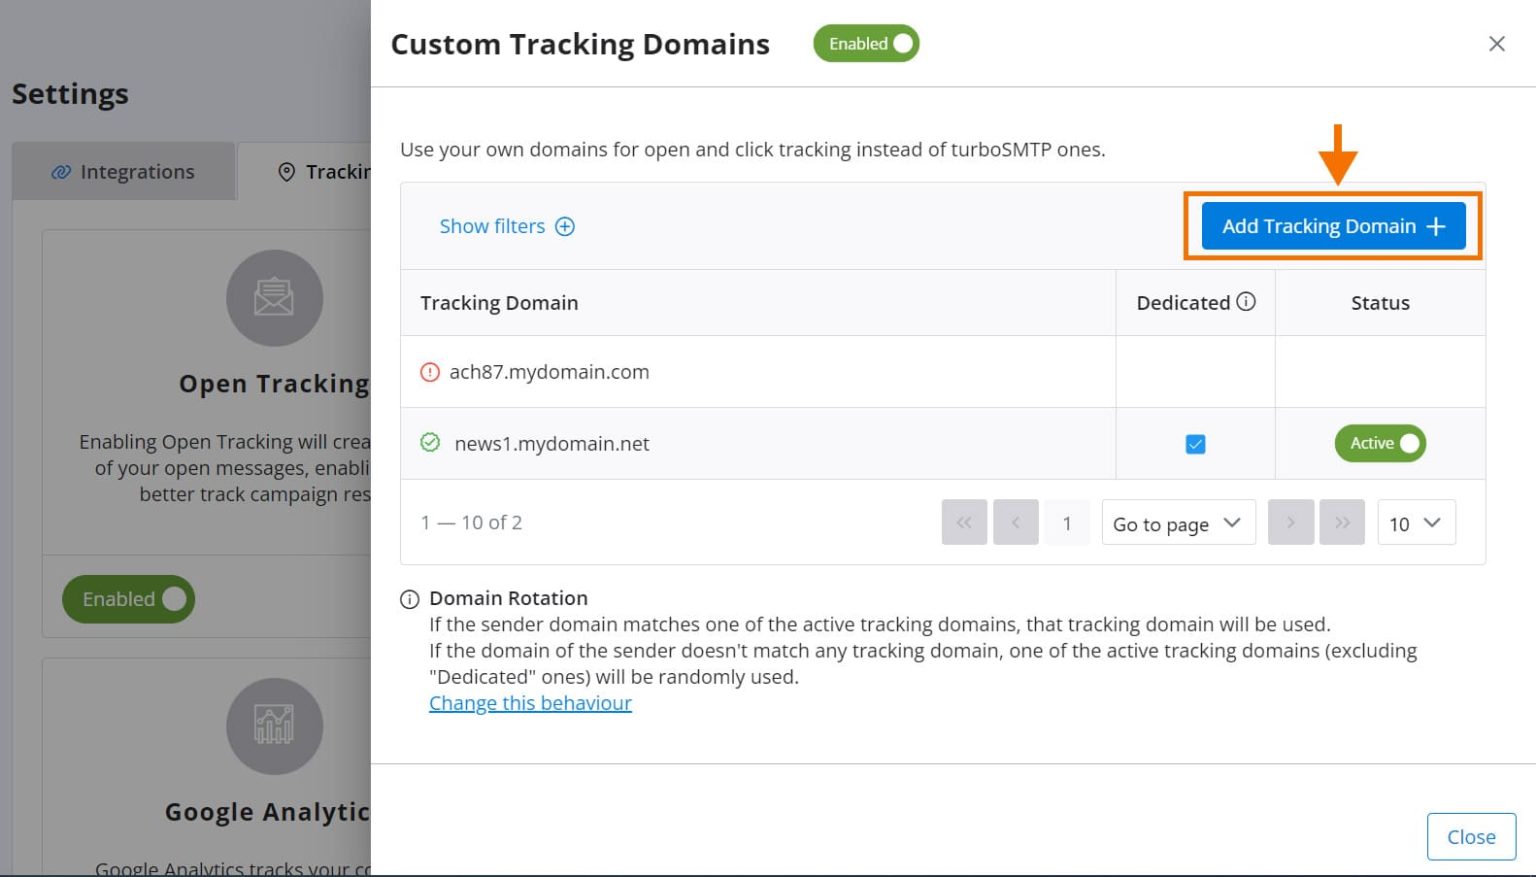Click the Add Tracking Domain button
Image resolution: width=1536 pixels, height=877 pixels.
pos(1332,226)
